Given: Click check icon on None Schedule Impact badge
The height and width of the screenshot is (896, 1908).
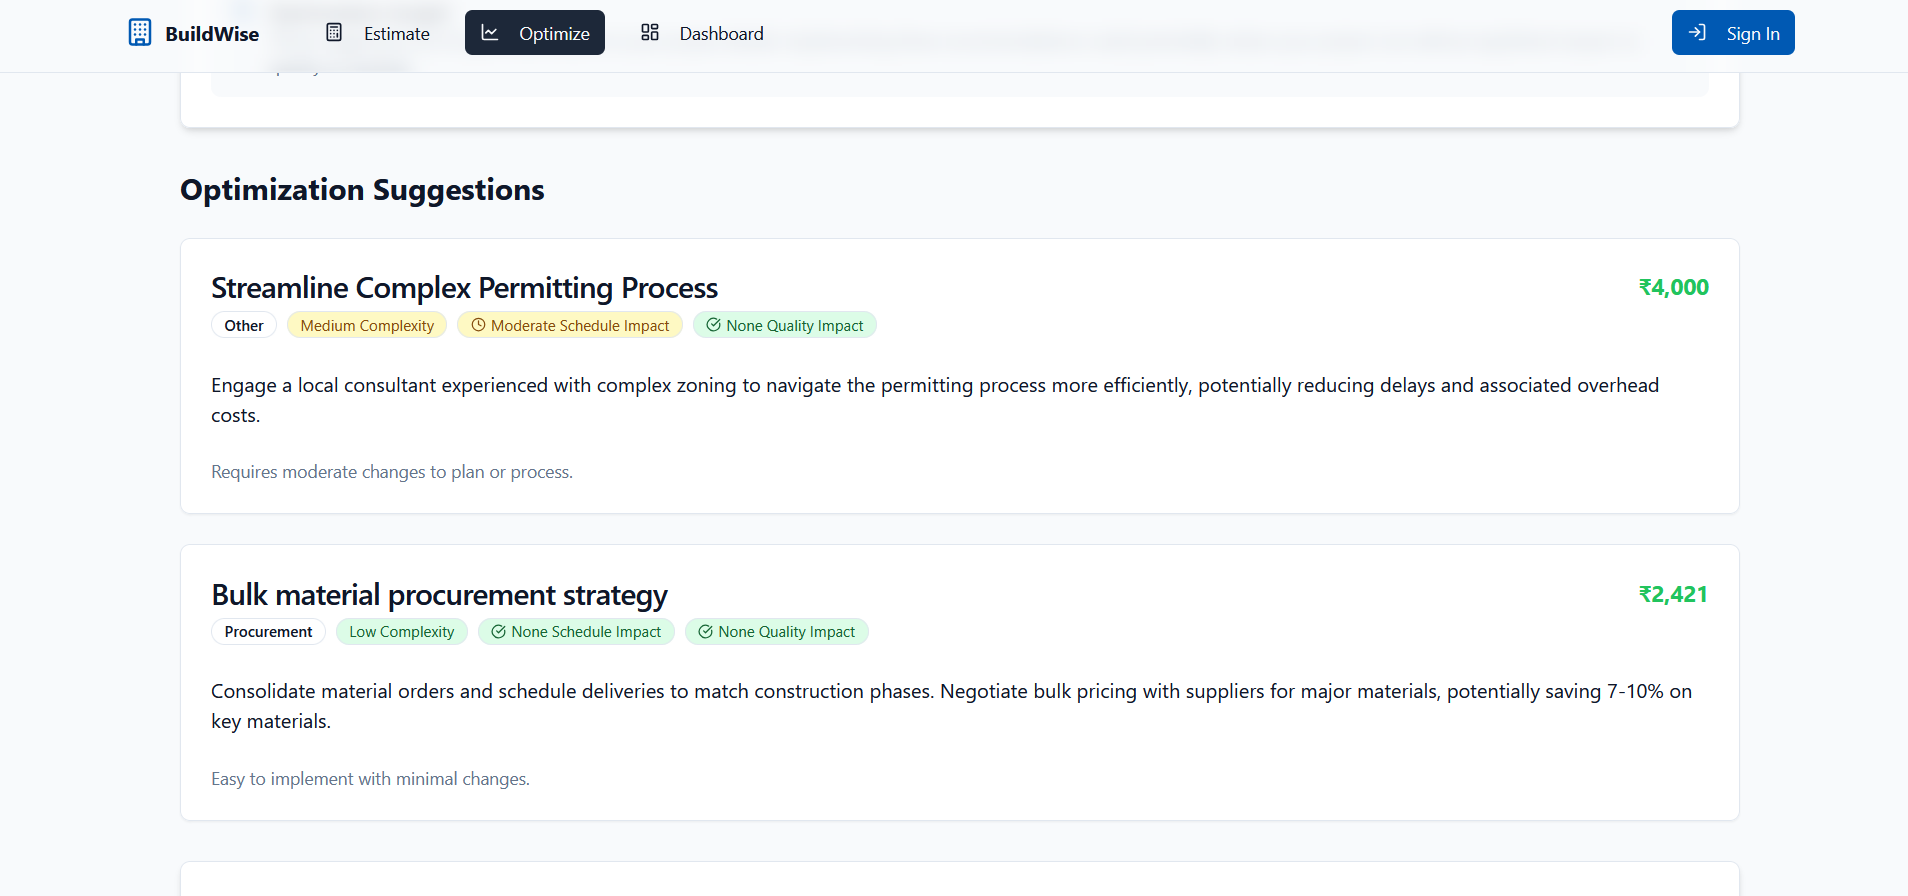Looking at the screenshot, I should tap(498, 632).
